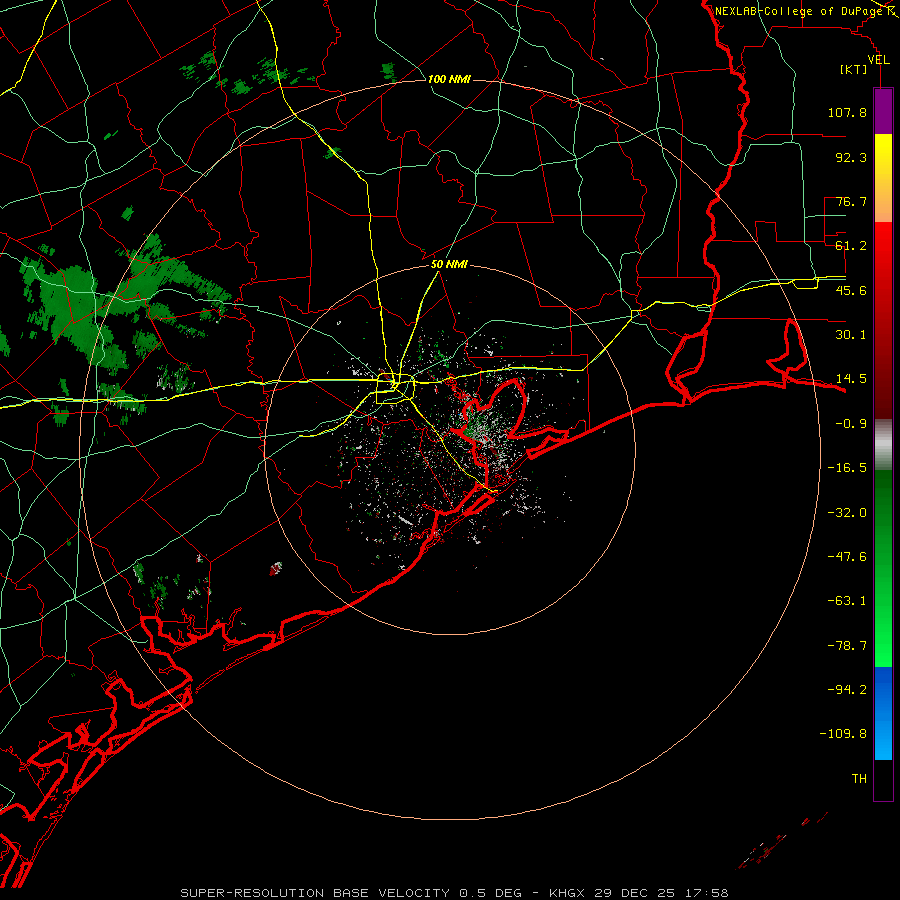The image size is (900, 900).
Task: Click the -78.7 velocity scale value
Action: tap(847, 646)
